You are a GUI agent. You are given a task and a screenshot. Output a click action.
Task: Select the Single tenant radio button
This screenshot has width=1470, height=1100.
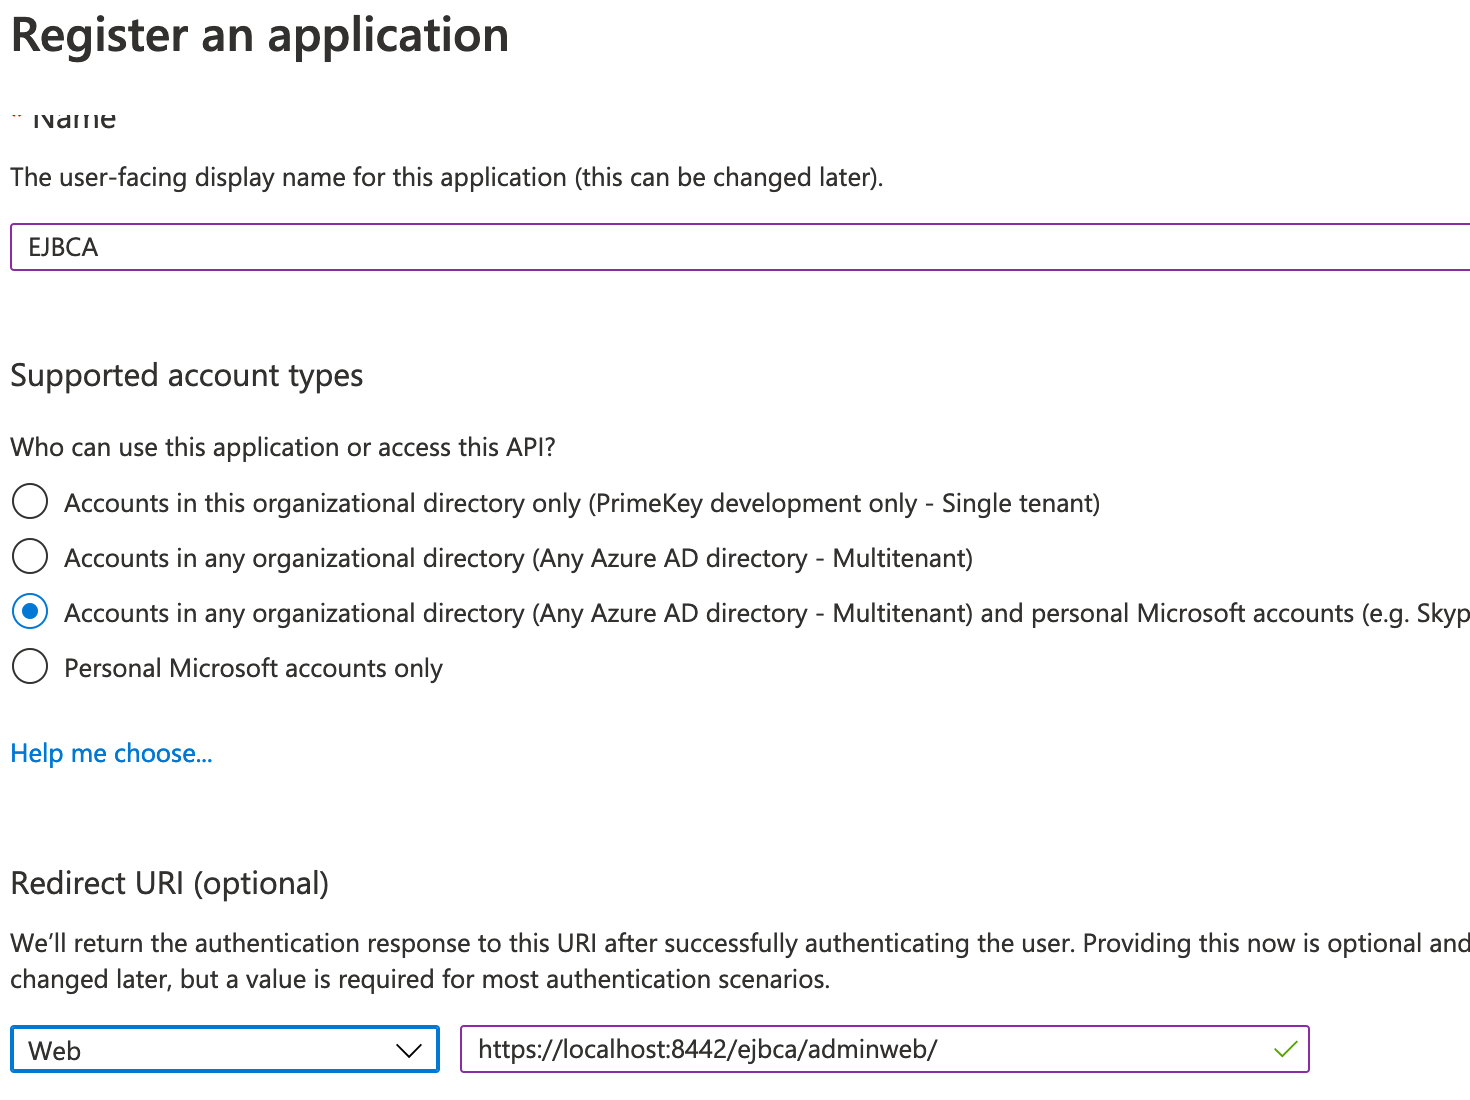tap(30, 501)
